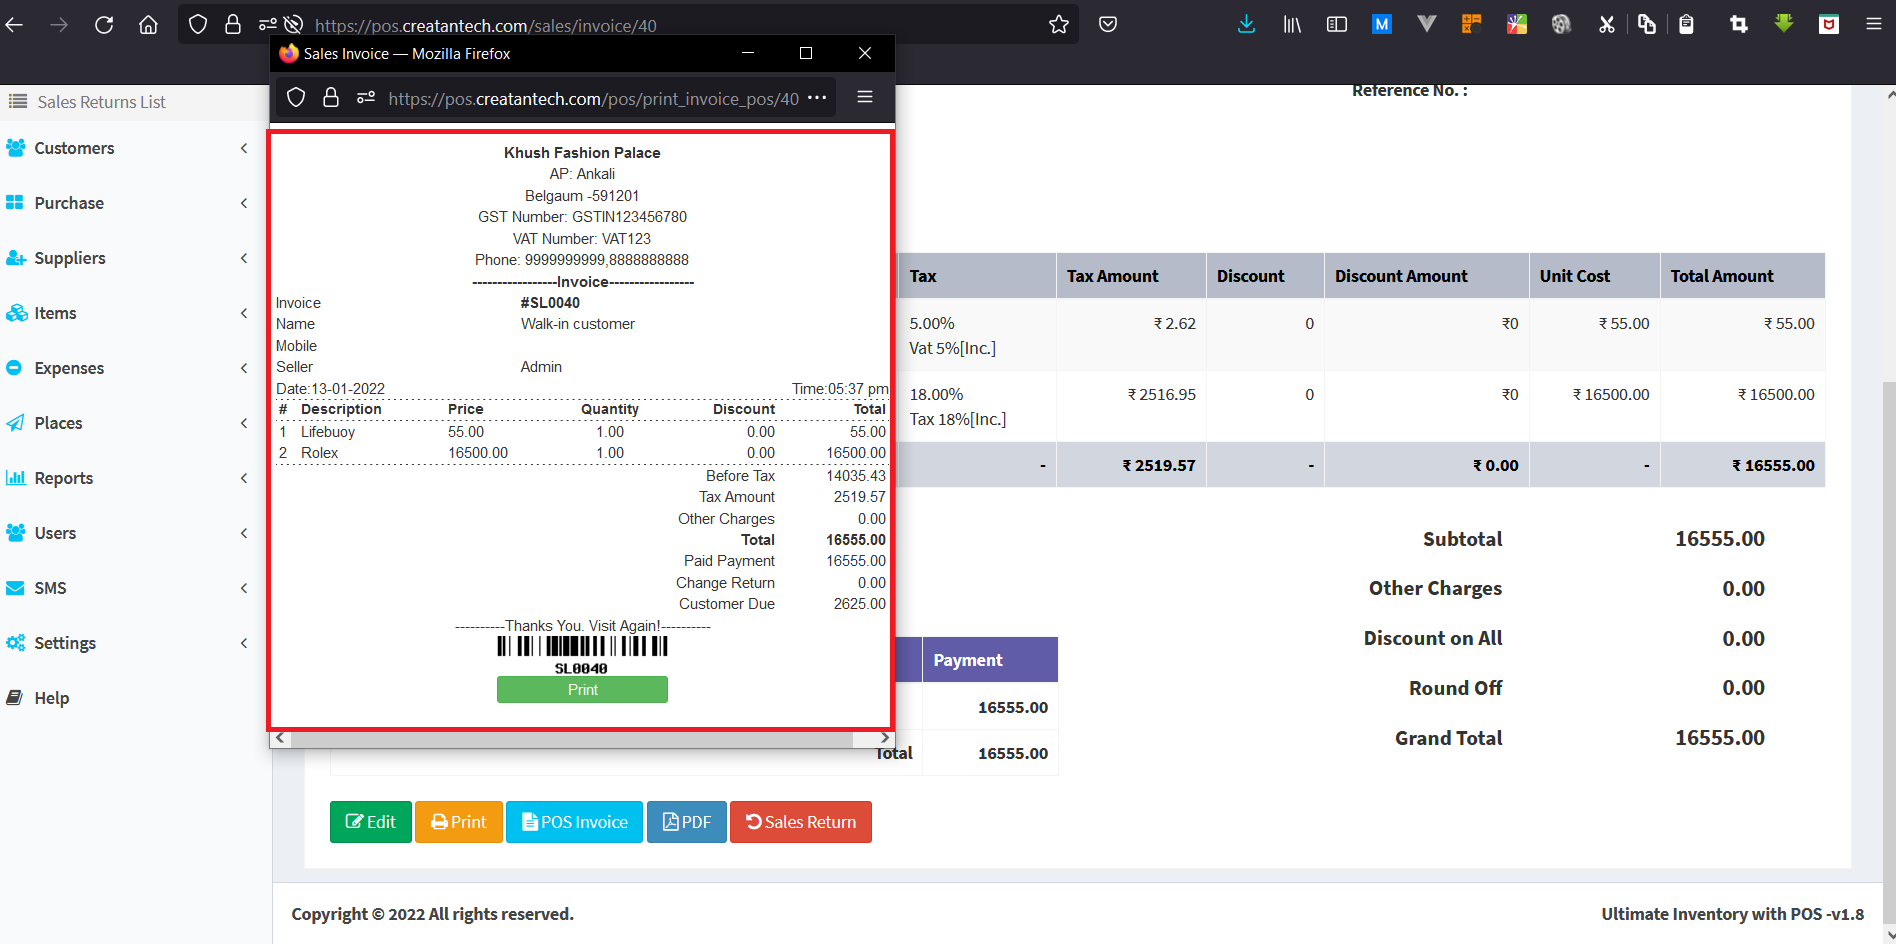Click the Discount on All label

tap(1433, 638)
